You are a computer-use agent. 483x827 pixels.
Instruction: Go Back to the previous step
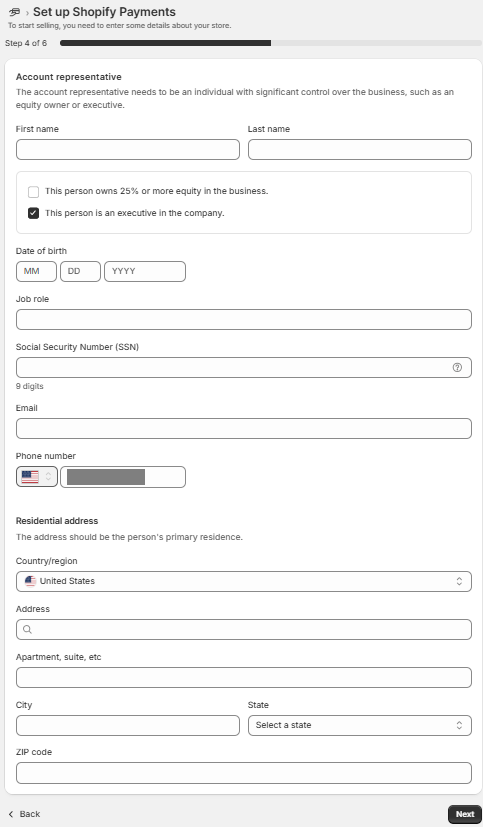coord(24,814)
